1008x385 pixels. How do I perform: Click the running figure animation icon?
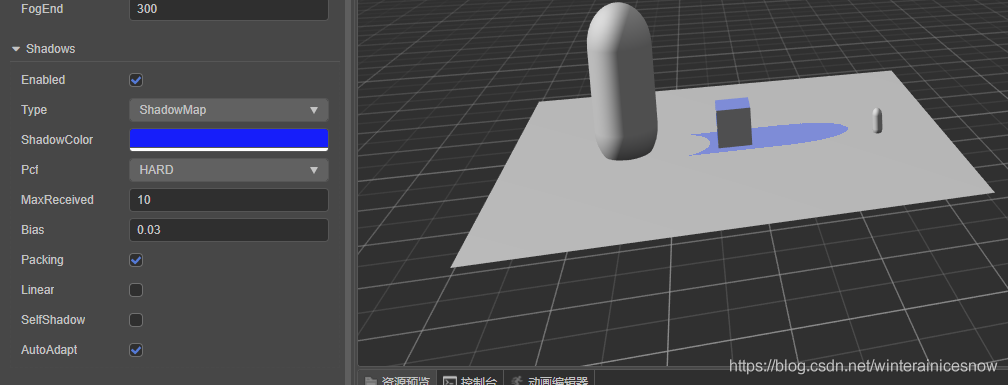point(518,381)
